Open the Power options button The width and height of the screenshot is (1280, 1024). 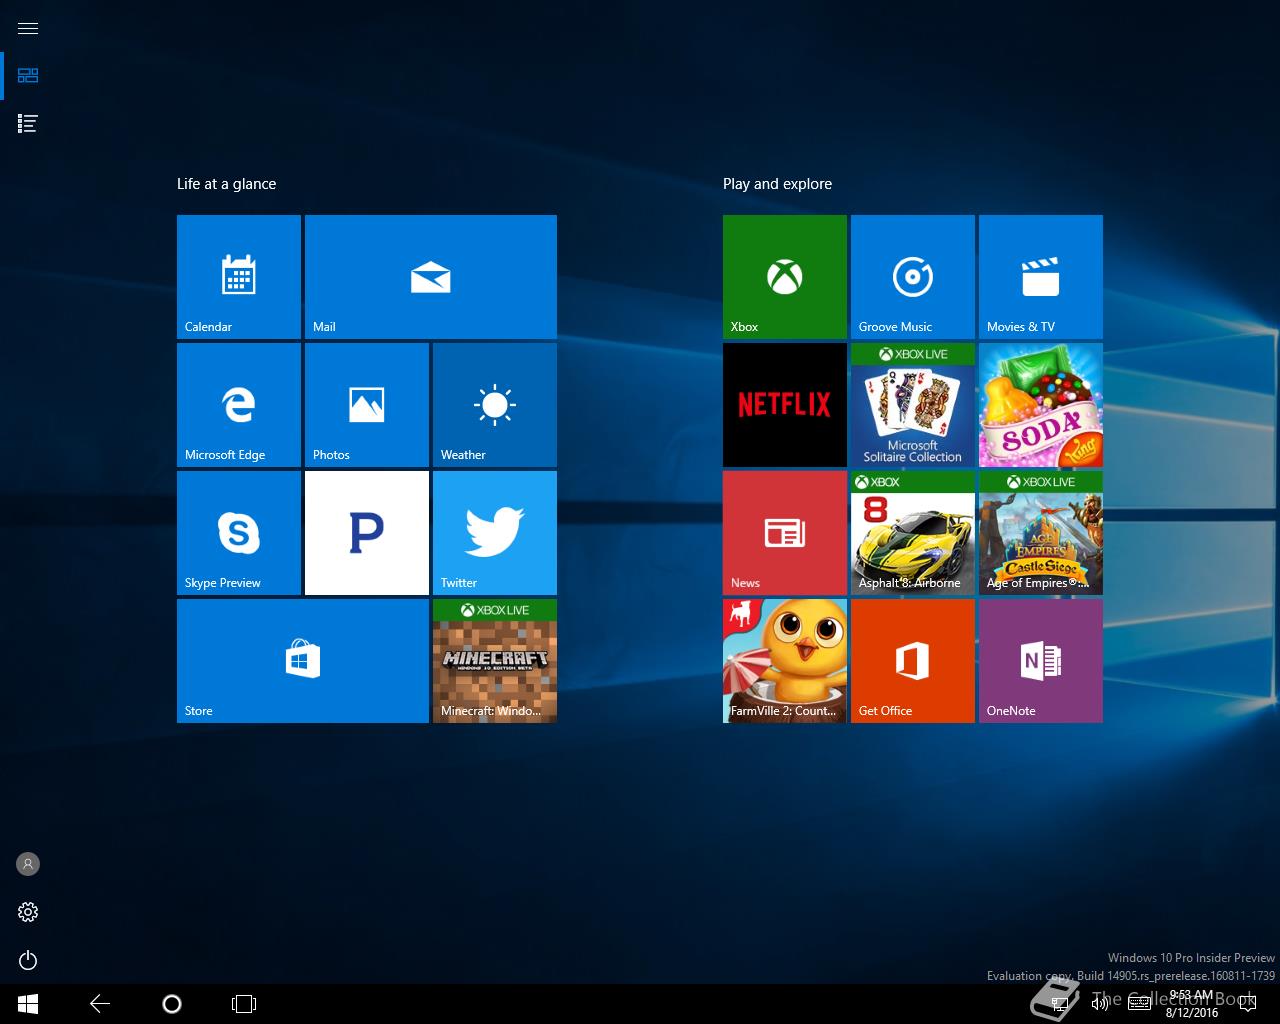click(28, 960)
